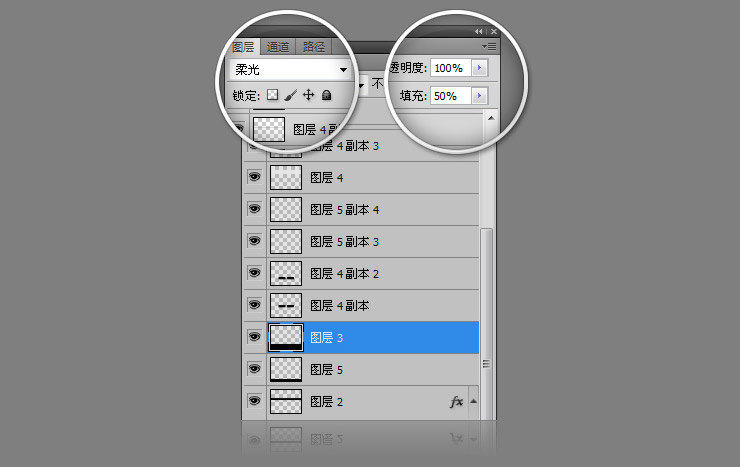Collapse layer effects arrow on 图层 2

coord(472,402)
